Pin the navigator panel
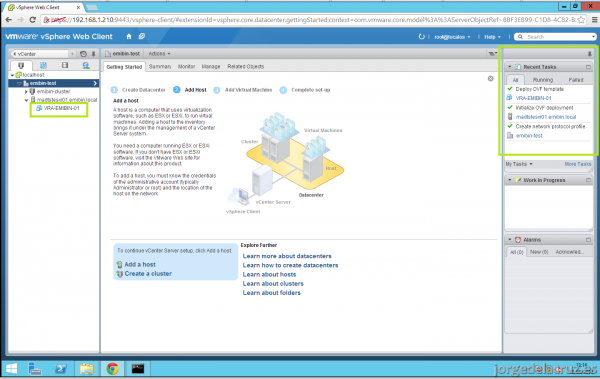This screenshot has height=379, width=600. click(93, 54)
